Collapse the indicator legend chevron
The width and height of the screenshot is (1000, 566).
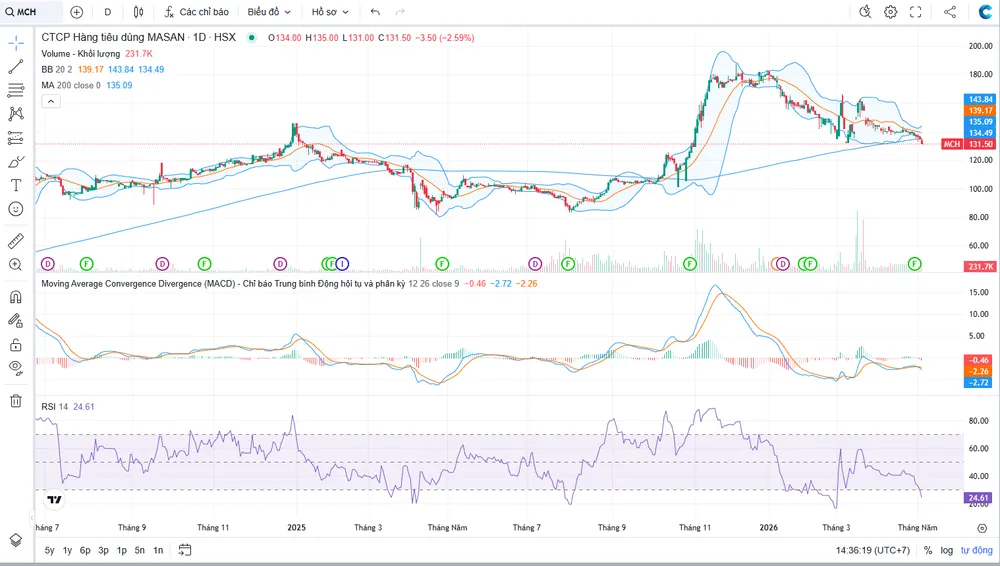(51, 101)
